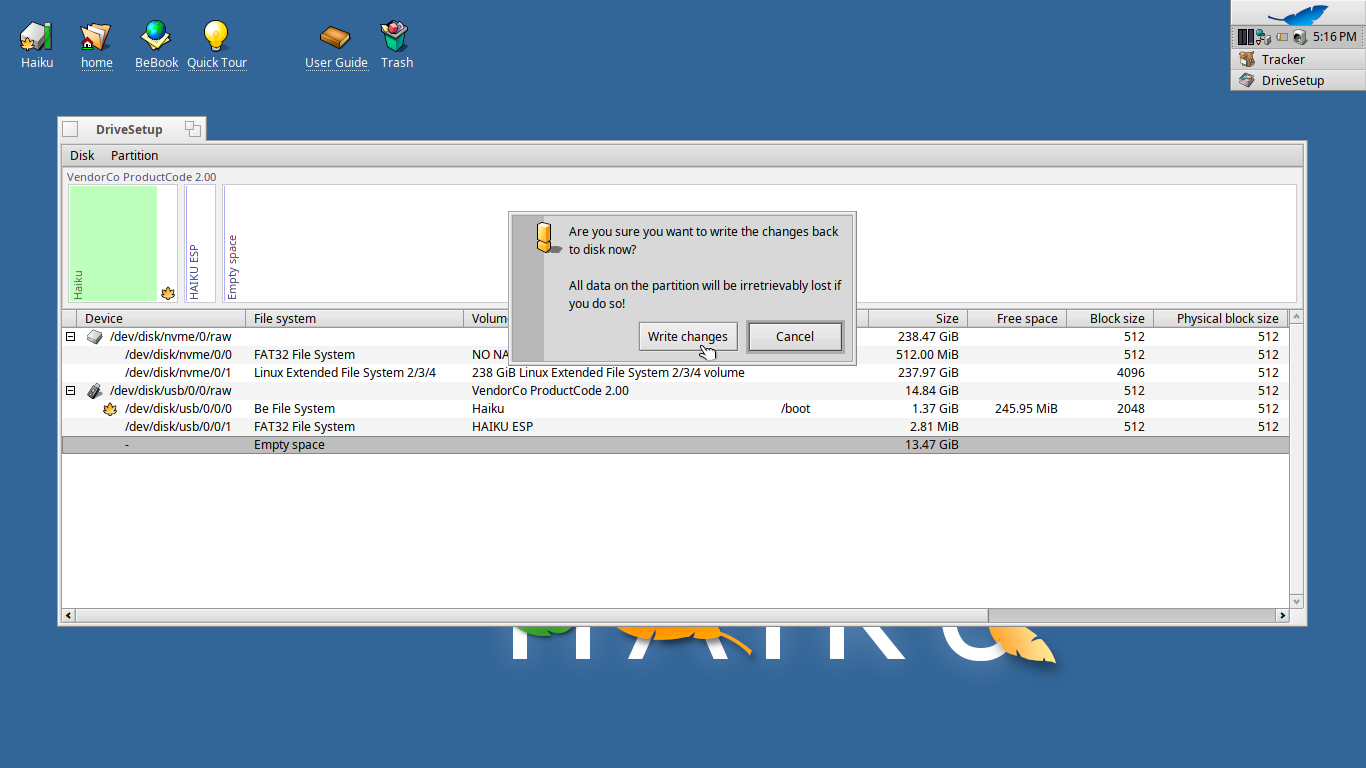Open the Haiku desktop volume icon
The width and height of the screenshot is (1366, 768).
pos(36,37)
